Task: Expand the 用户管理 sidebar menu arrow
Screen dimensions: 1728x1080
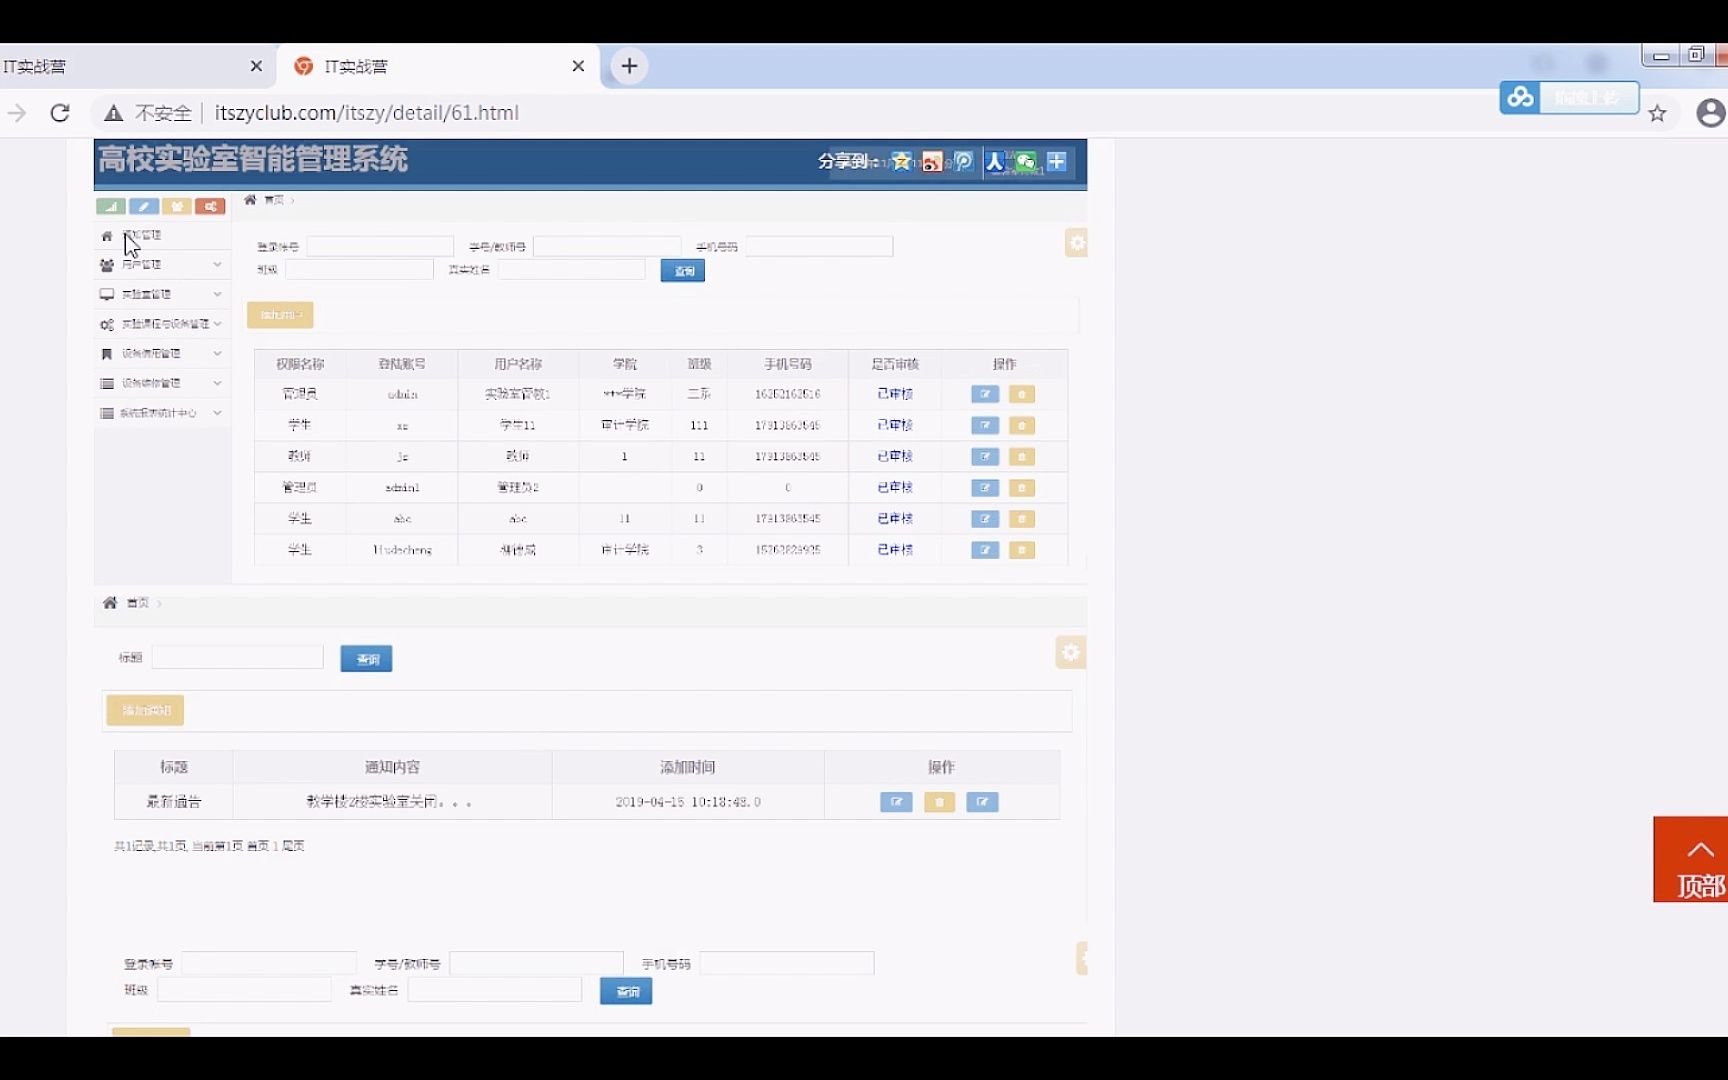Action: click(217, 265)
